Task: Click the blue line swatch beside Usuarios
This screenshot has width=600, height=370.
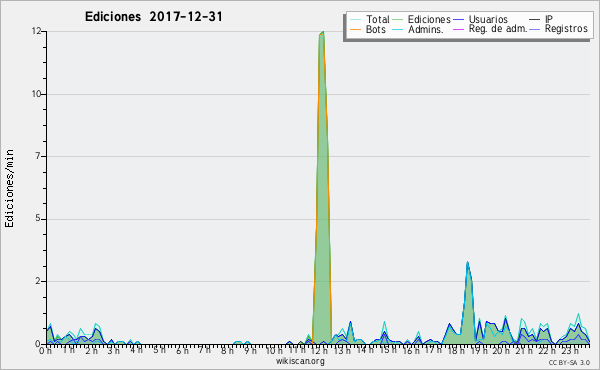Action: point(458,20)
